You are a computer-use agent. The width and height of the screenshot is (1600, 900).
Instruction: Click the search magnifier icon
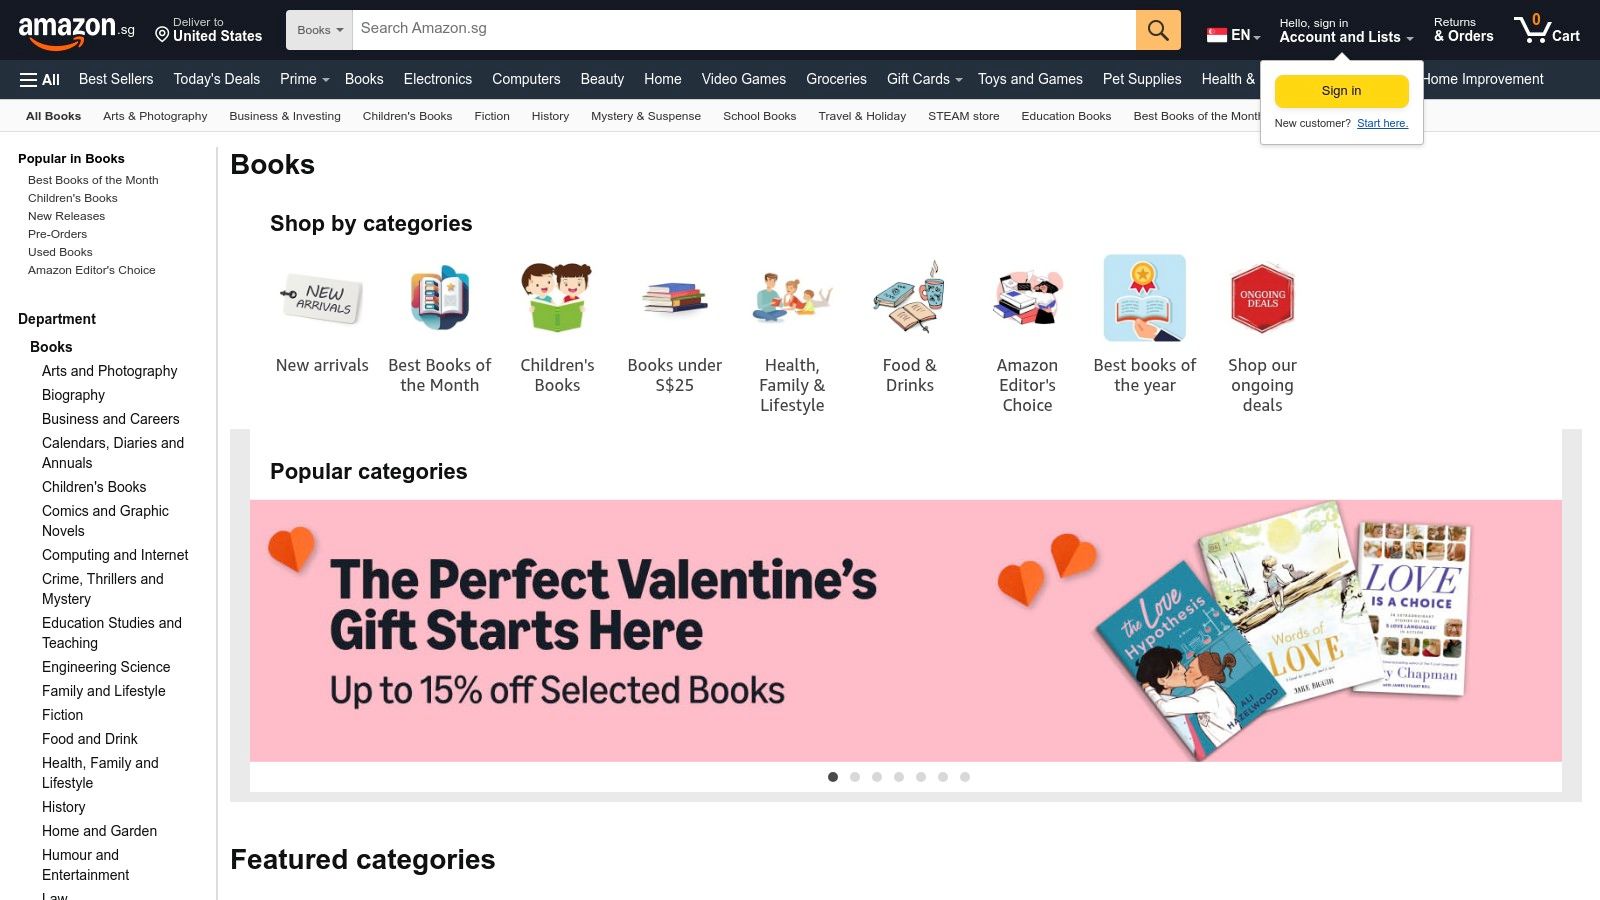click(x=1157, y=29)
